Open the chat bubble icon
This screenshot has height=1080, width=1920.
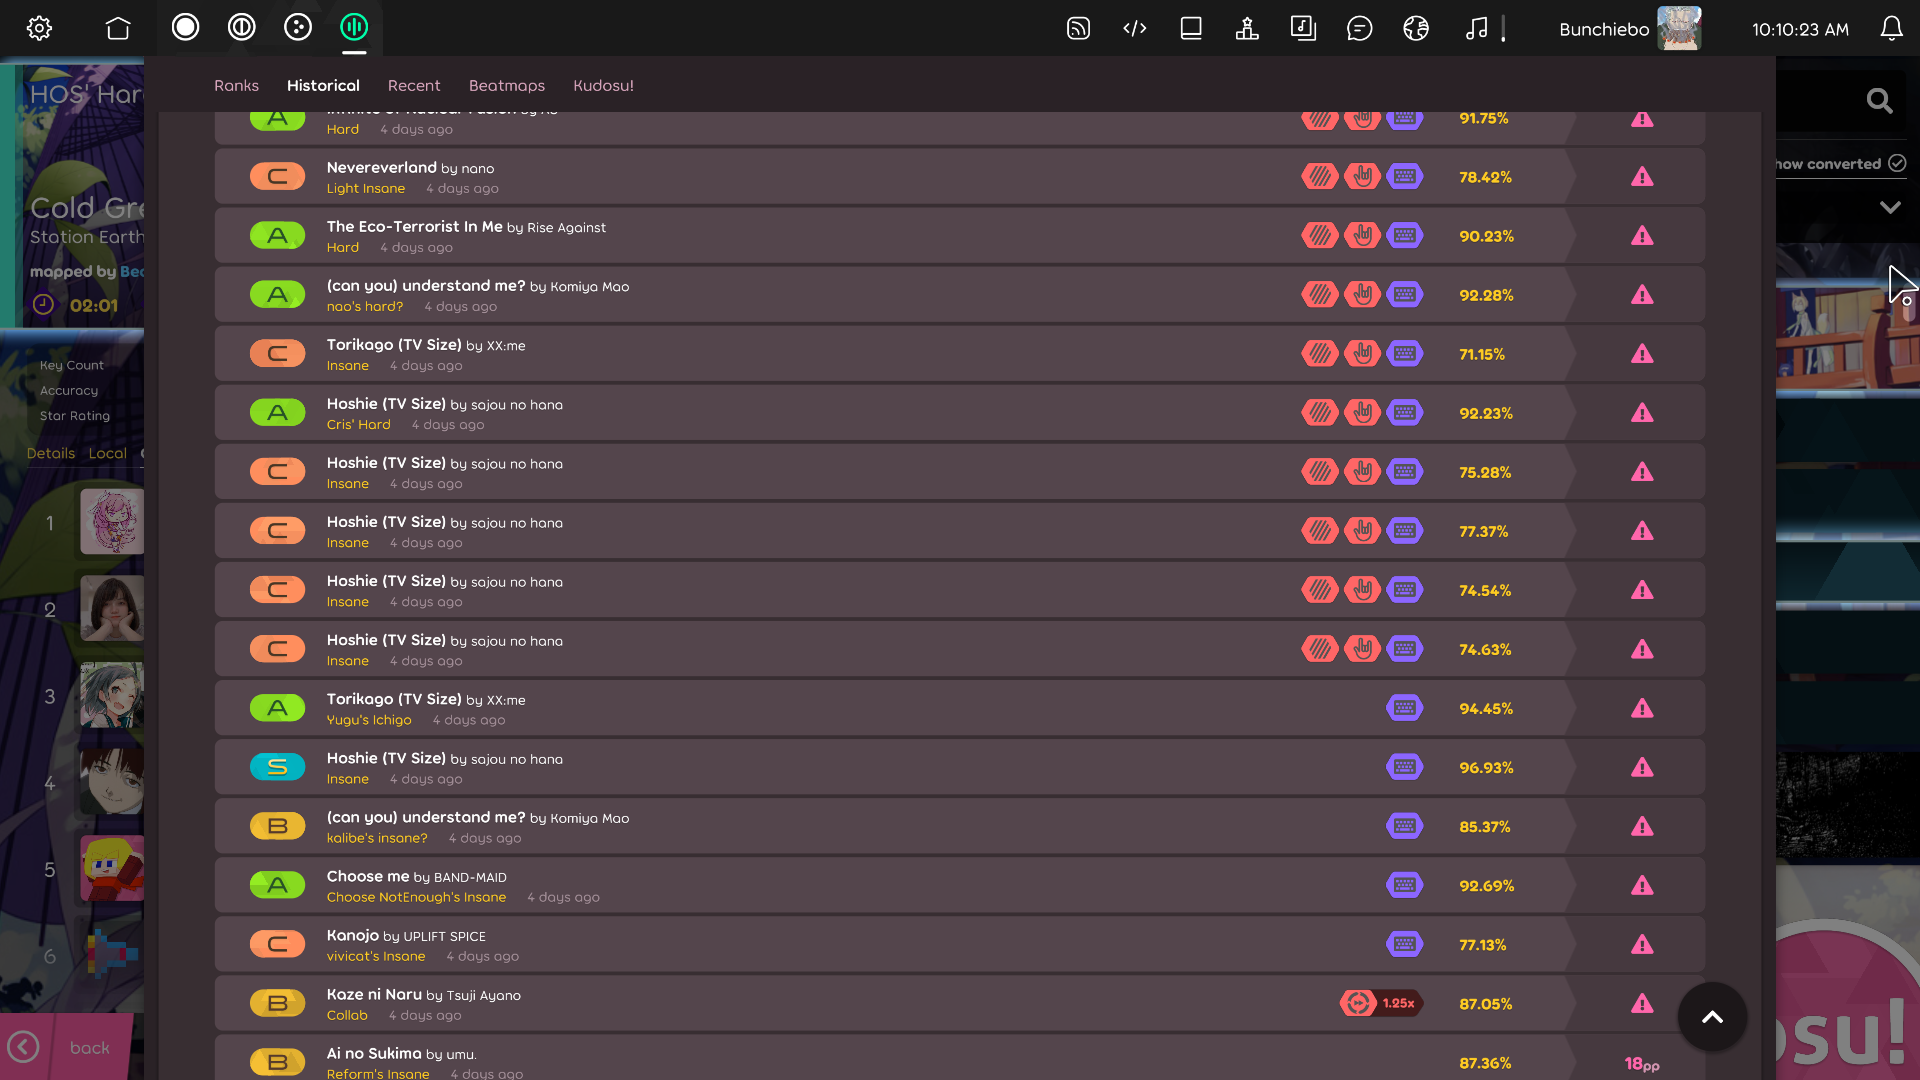pos(1359,28)
